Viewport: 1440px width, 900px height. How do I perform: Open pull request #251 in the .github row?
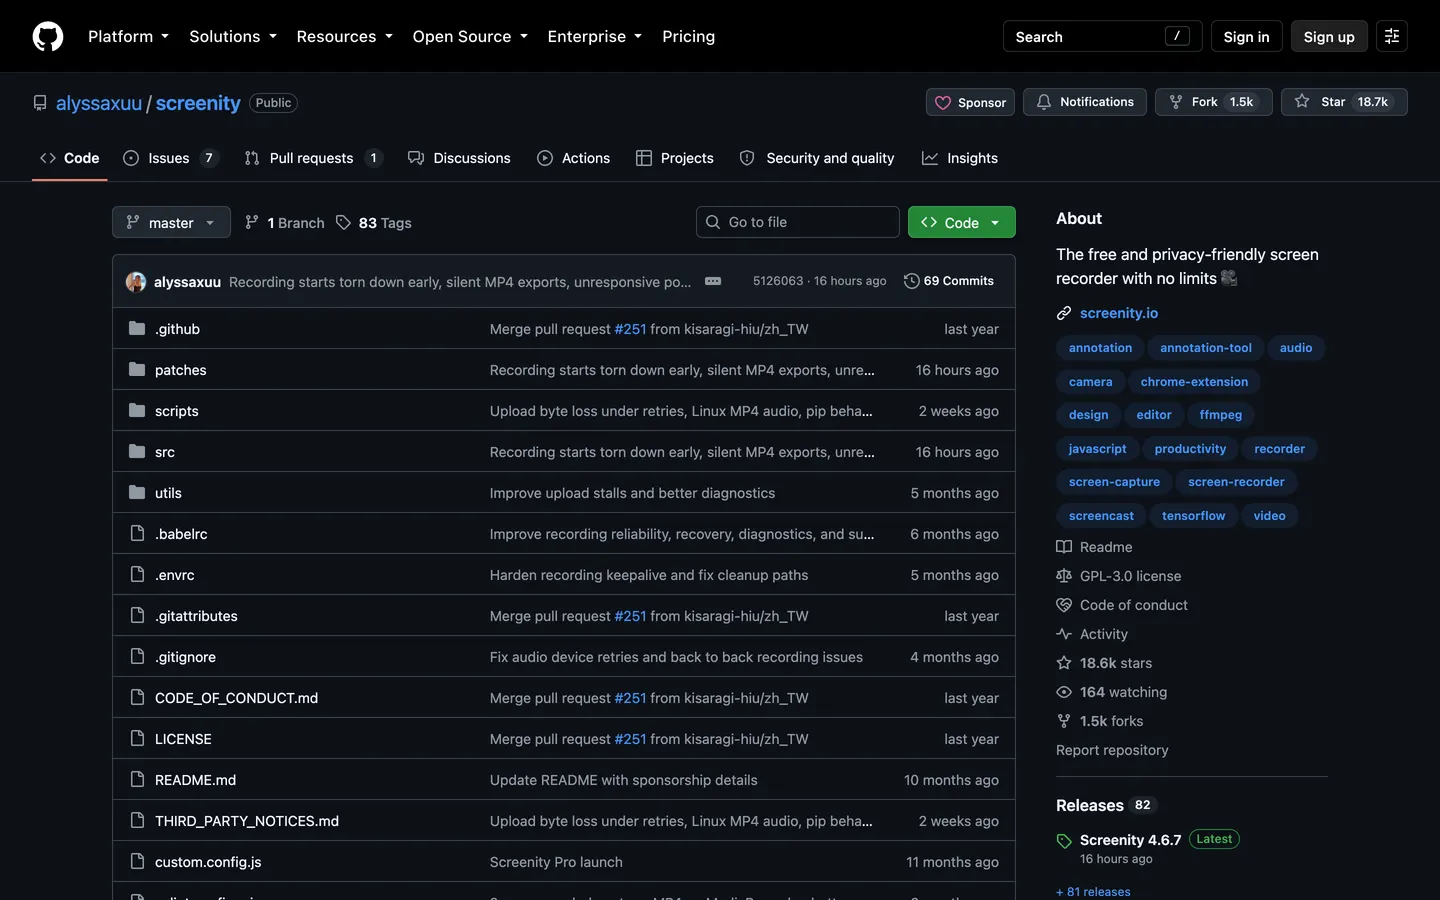(630, 329)
